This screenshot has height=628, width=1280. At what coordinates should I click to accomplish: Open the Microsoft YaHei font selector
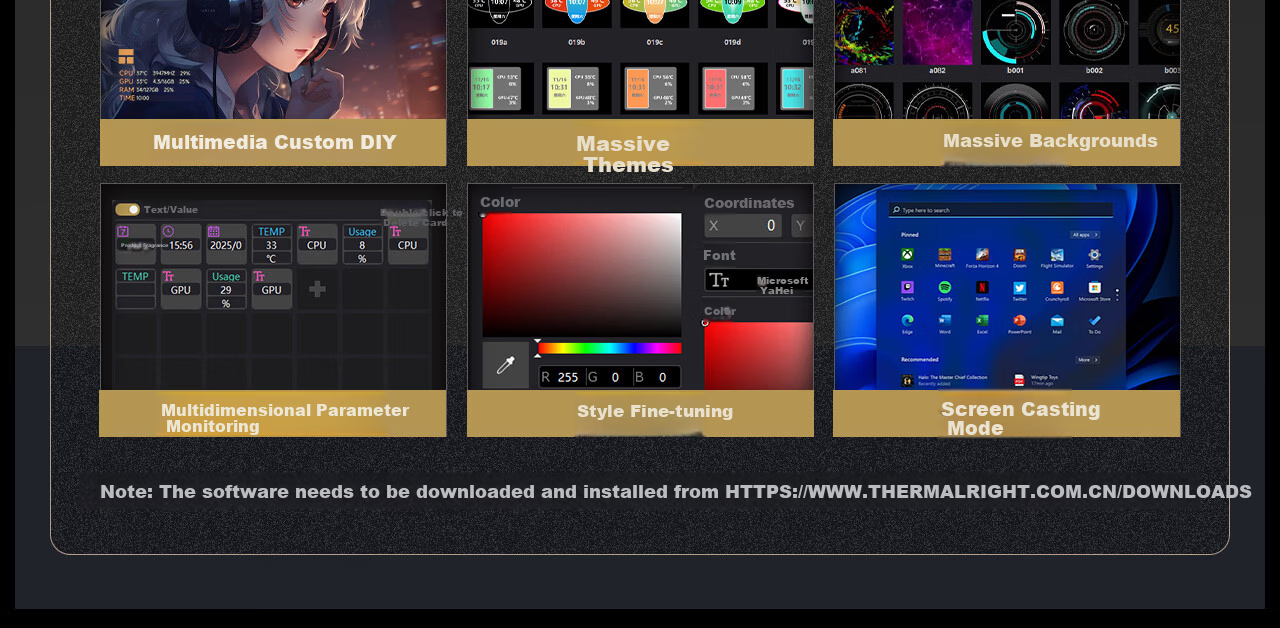(x=758, y=281)
